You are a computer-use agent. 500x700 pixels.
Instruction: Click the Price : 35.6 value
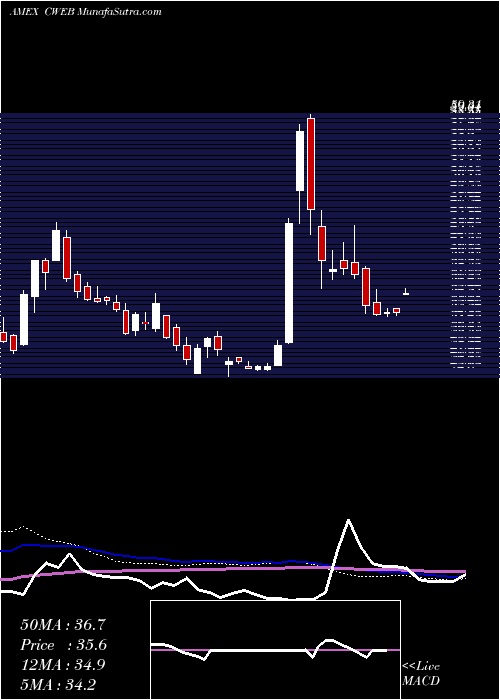(64, 645)
